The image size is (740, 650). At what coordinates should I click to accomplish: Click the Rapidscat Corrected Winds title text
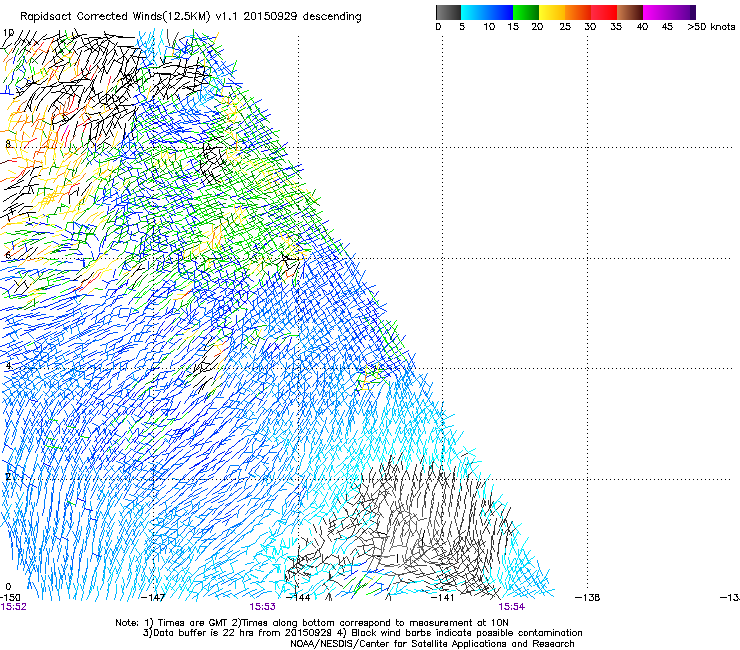(191, 17)
